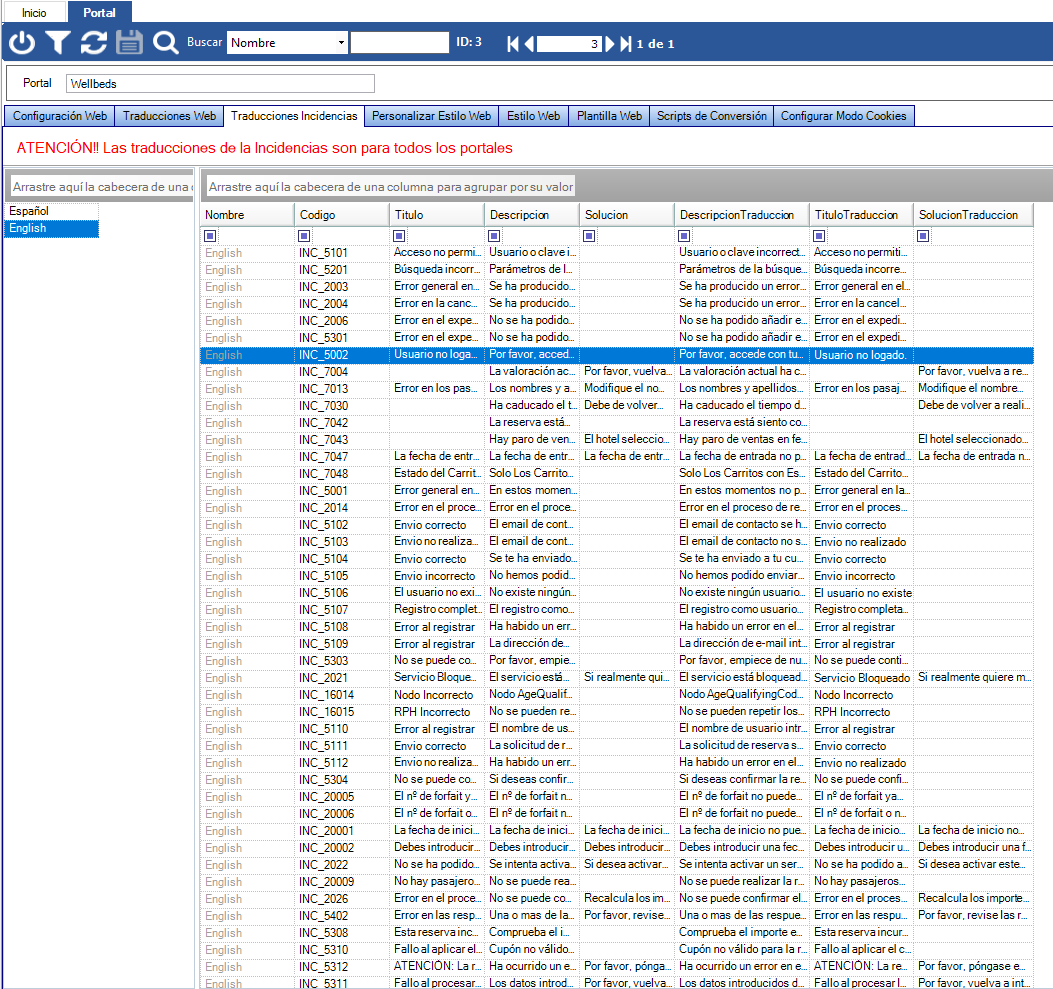Image resolution: width=1053 pixels, height=989 pixels.
Task: Go to next record arrow
Action: 610,44
